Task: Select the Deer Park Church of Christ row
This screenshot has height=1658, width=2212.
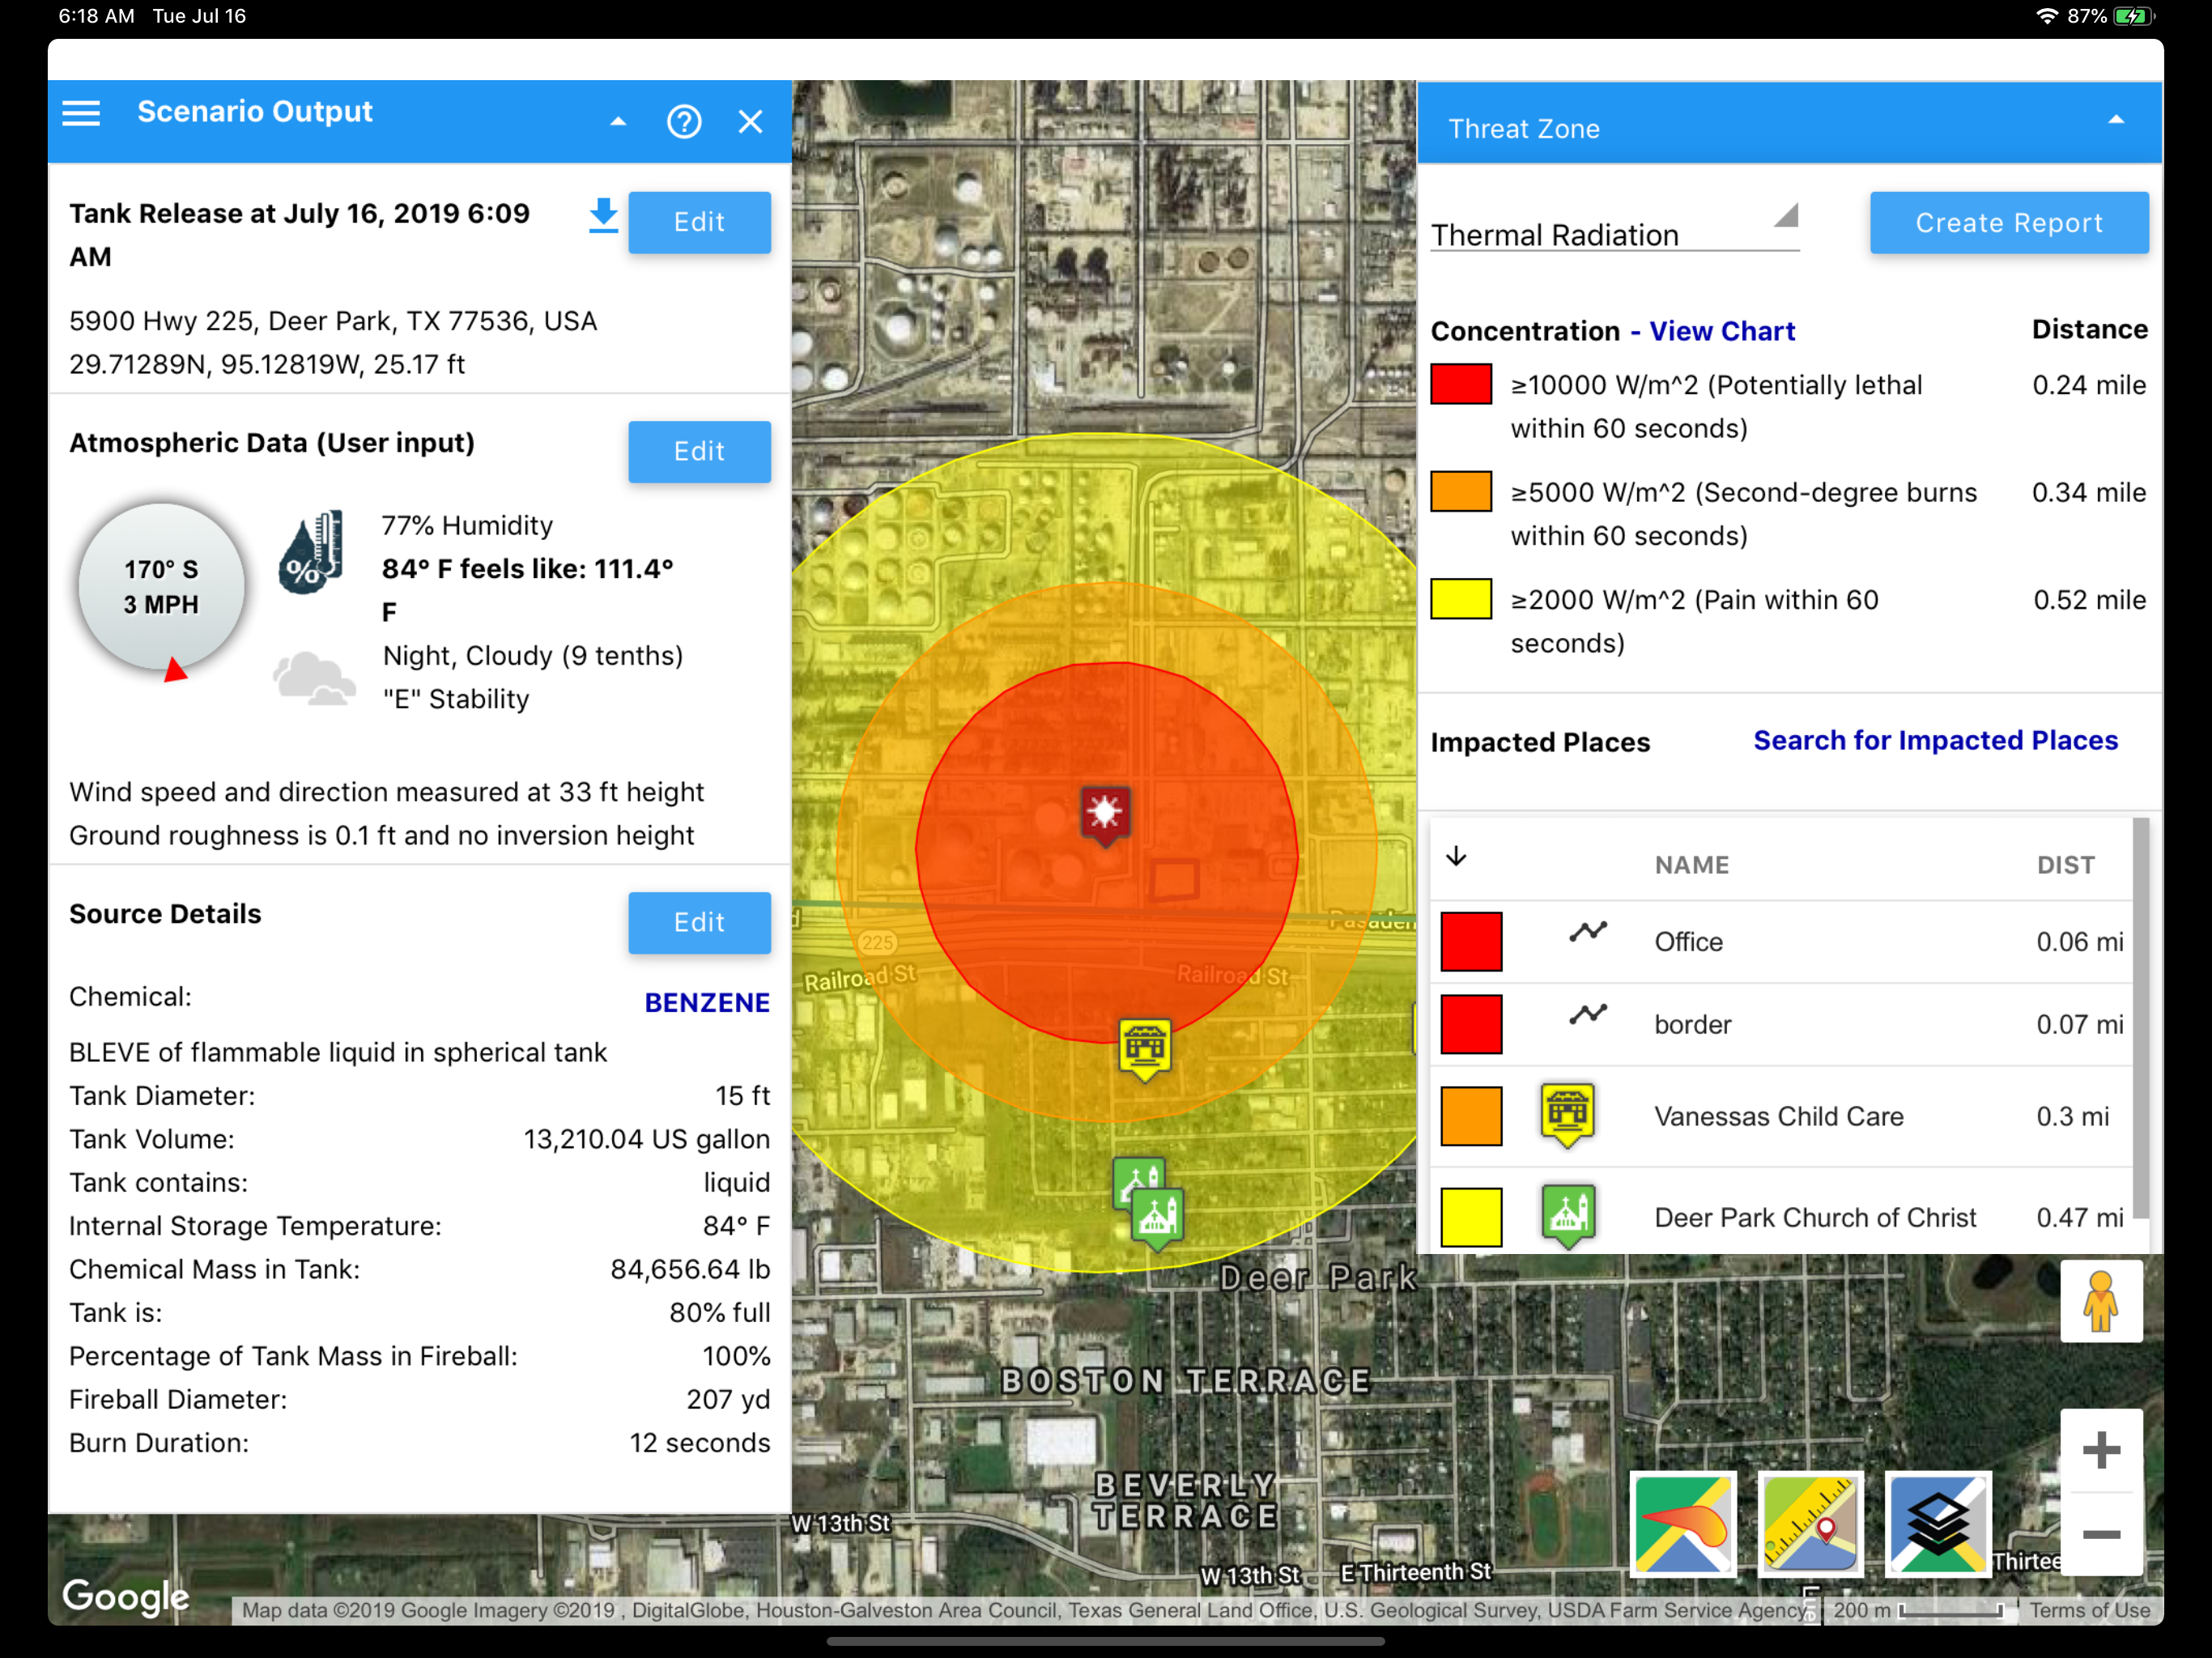Action: pyautogui.click(x=1781, y=1211)
